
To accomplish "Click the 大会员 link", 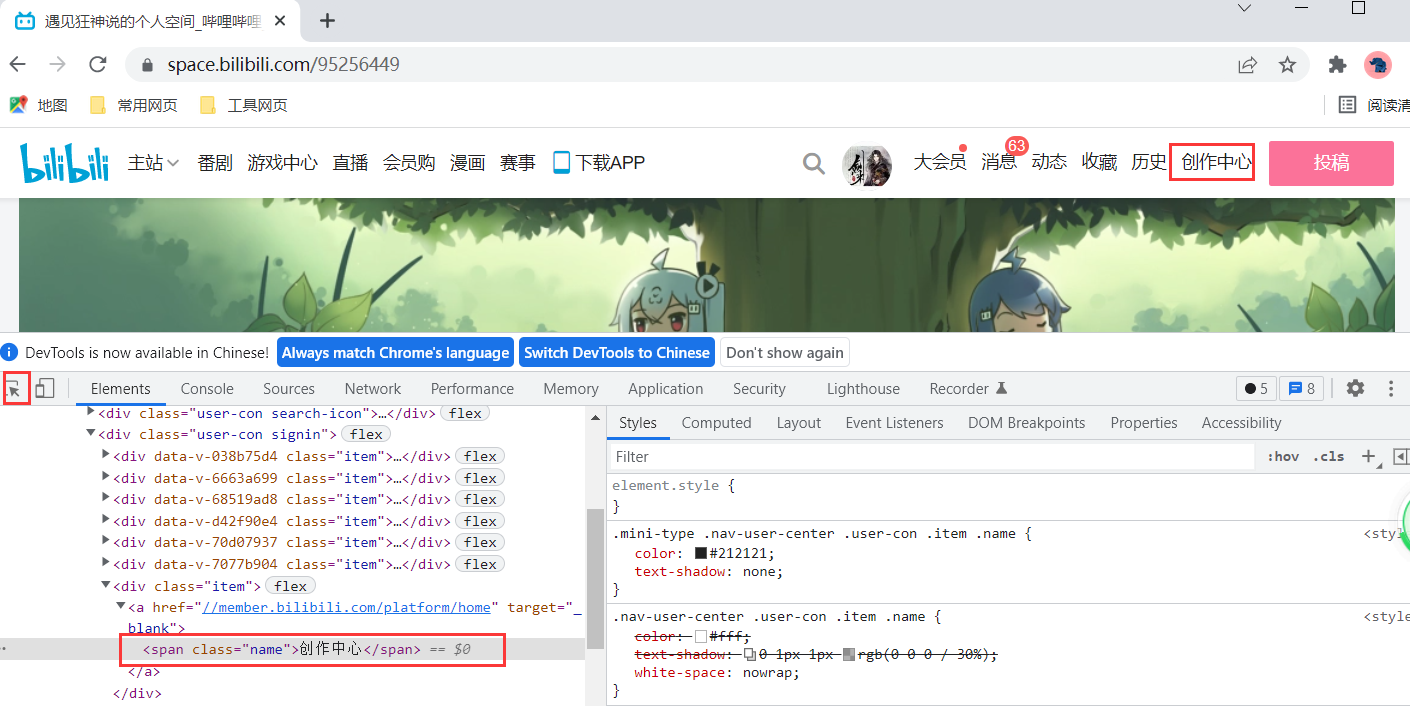I will (x=940, y=162).
